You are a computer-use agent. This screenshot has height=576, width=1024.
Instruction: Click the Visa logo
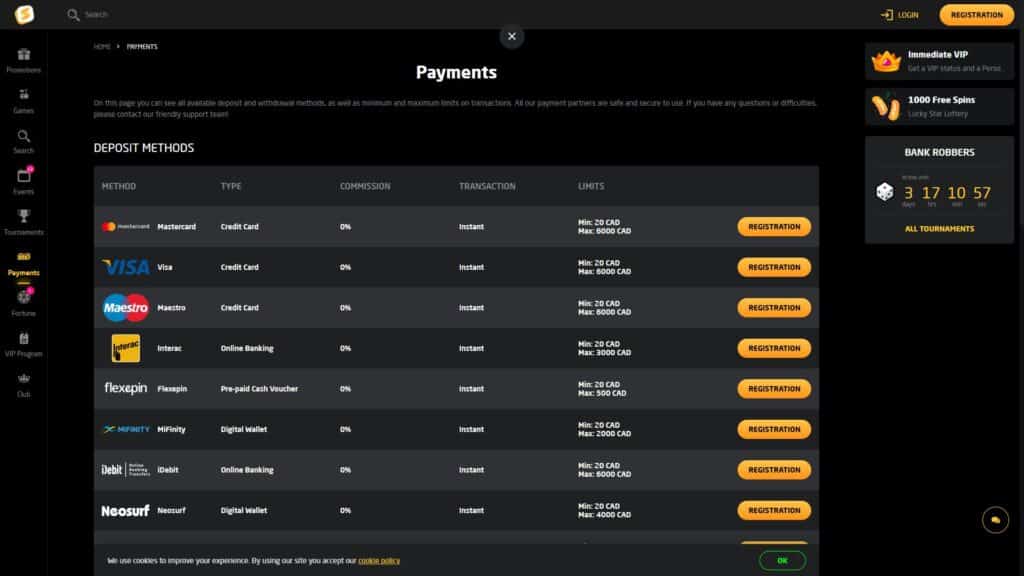(x=126, y=267)
